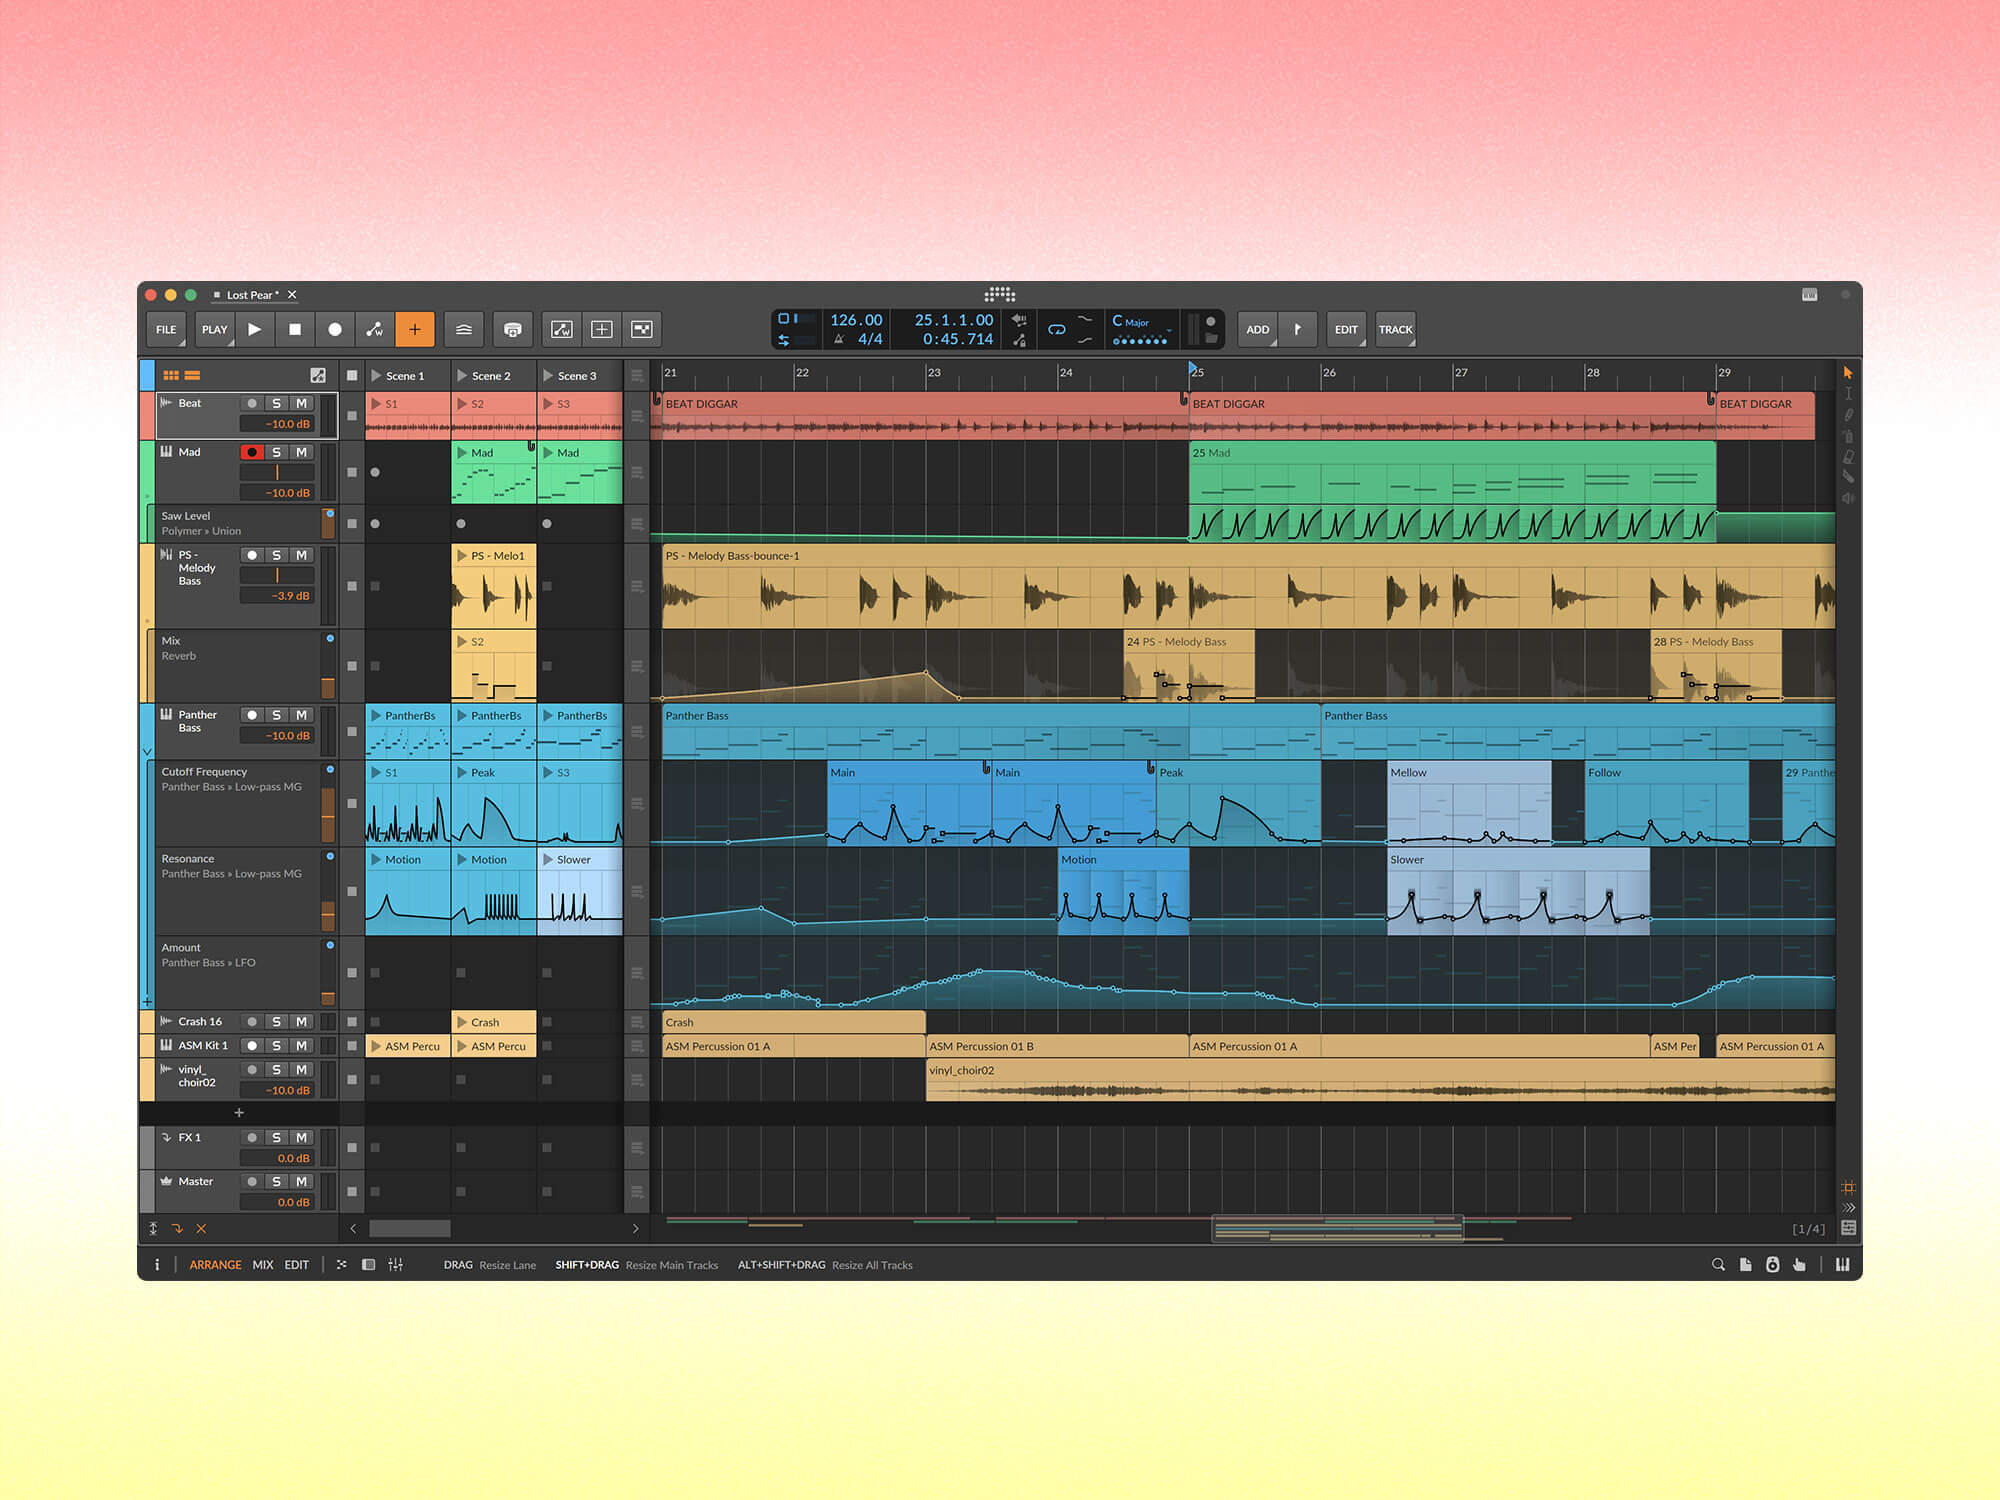Screen dimensions: 2000x1500
Task: Mute the Panther Bass track
Action: [302, 715]
